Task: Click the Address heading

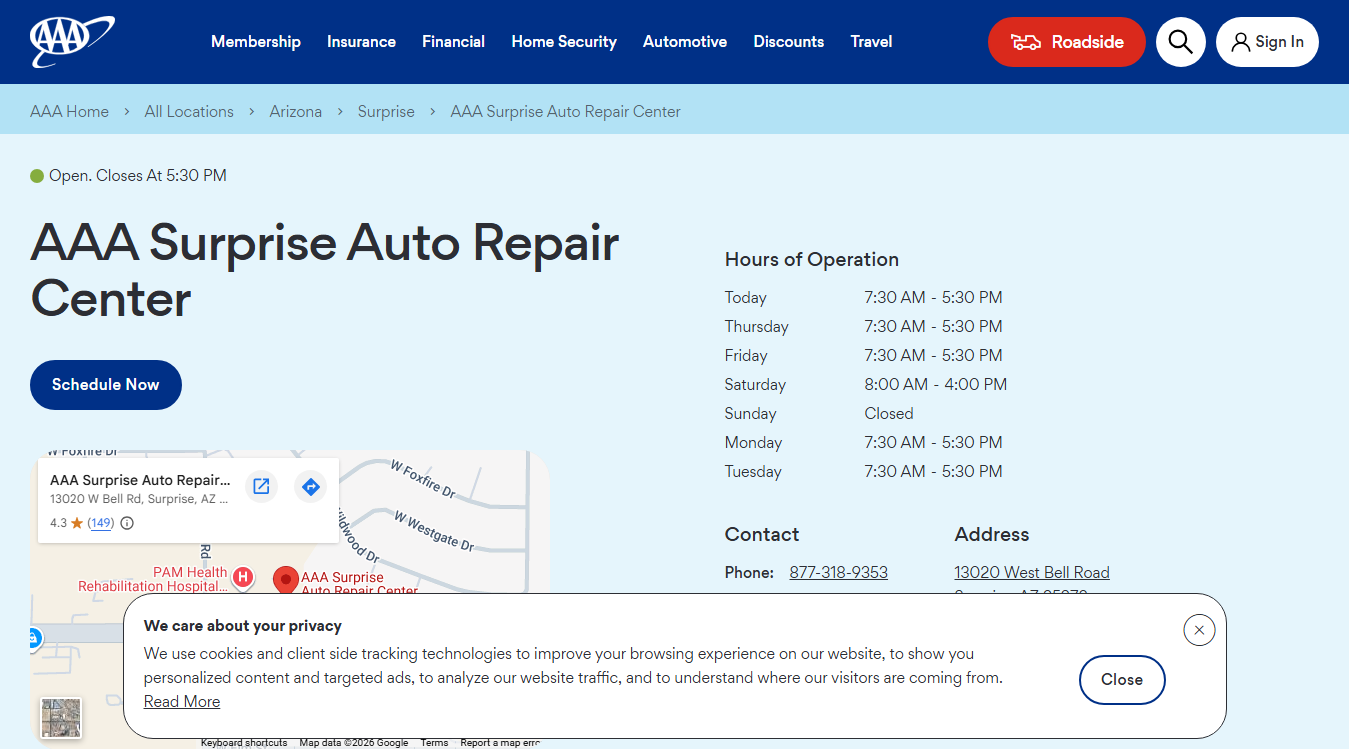Action: 992,535
